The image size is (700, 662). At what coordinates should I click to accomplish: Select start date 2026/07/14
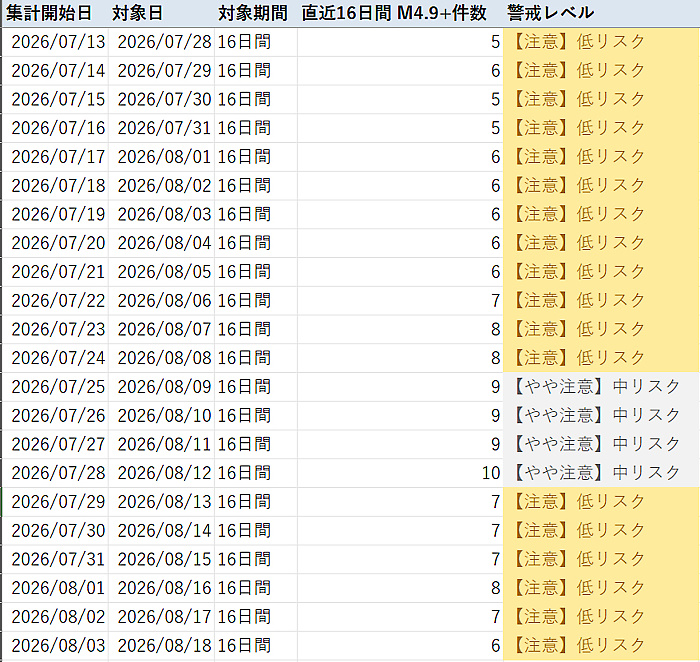[55, 71]
